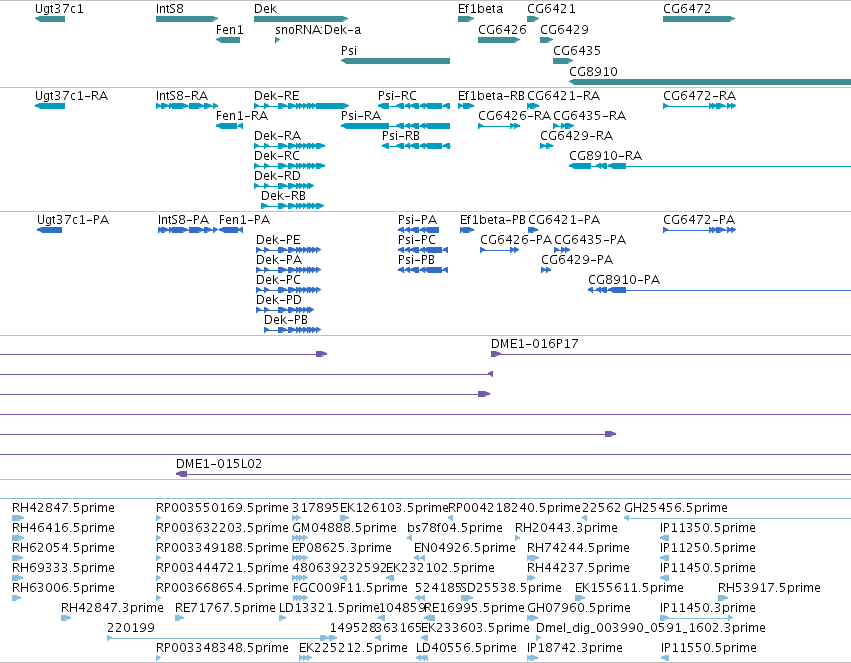Click the IntS8 gene label

[x=169, y=9]
